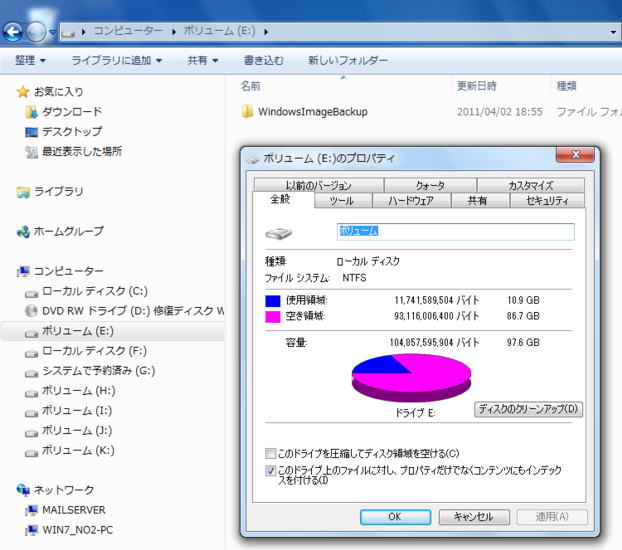Click the volume label text field

[455, 231]
